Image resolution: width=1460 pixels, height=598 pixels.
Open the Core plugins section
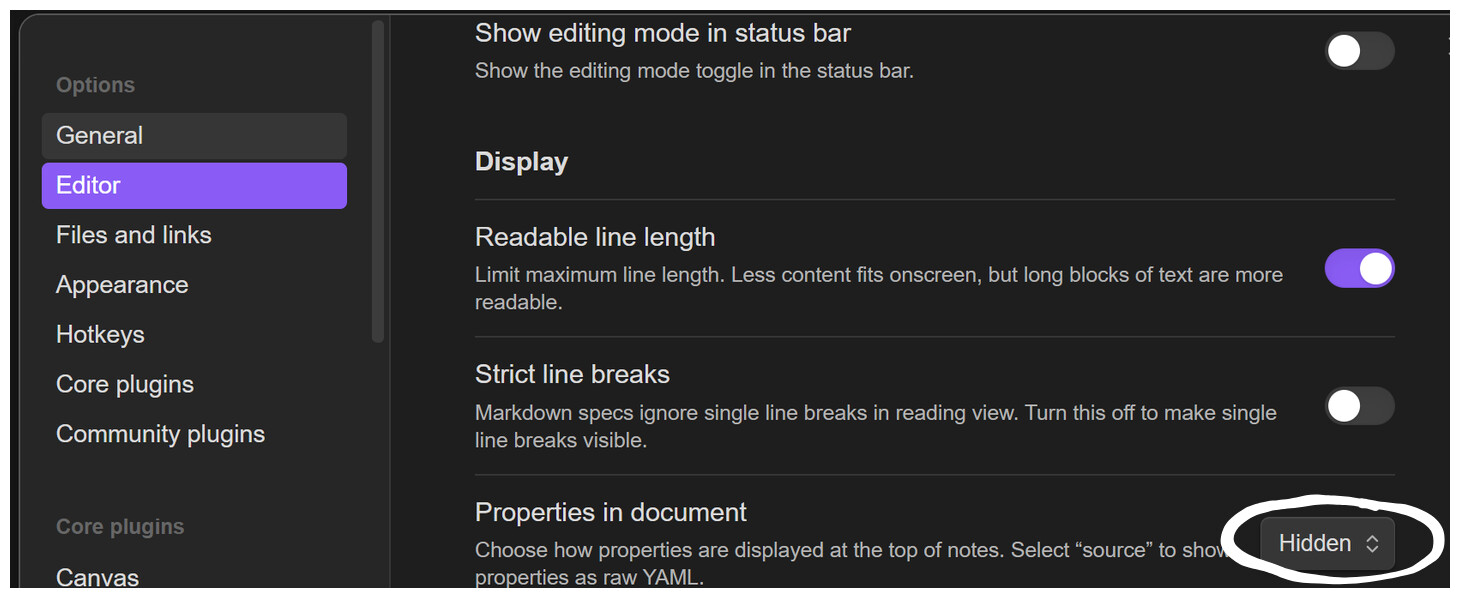pos(125,383)
